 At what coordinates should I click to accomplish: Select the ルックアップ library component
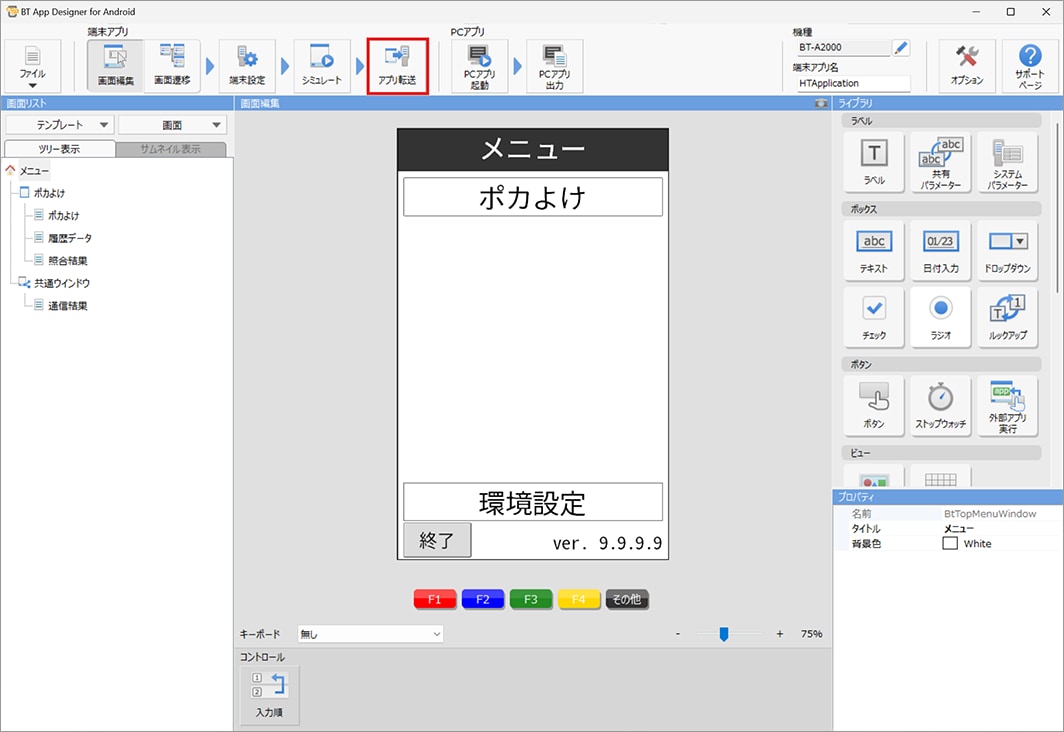(1007, 317)
